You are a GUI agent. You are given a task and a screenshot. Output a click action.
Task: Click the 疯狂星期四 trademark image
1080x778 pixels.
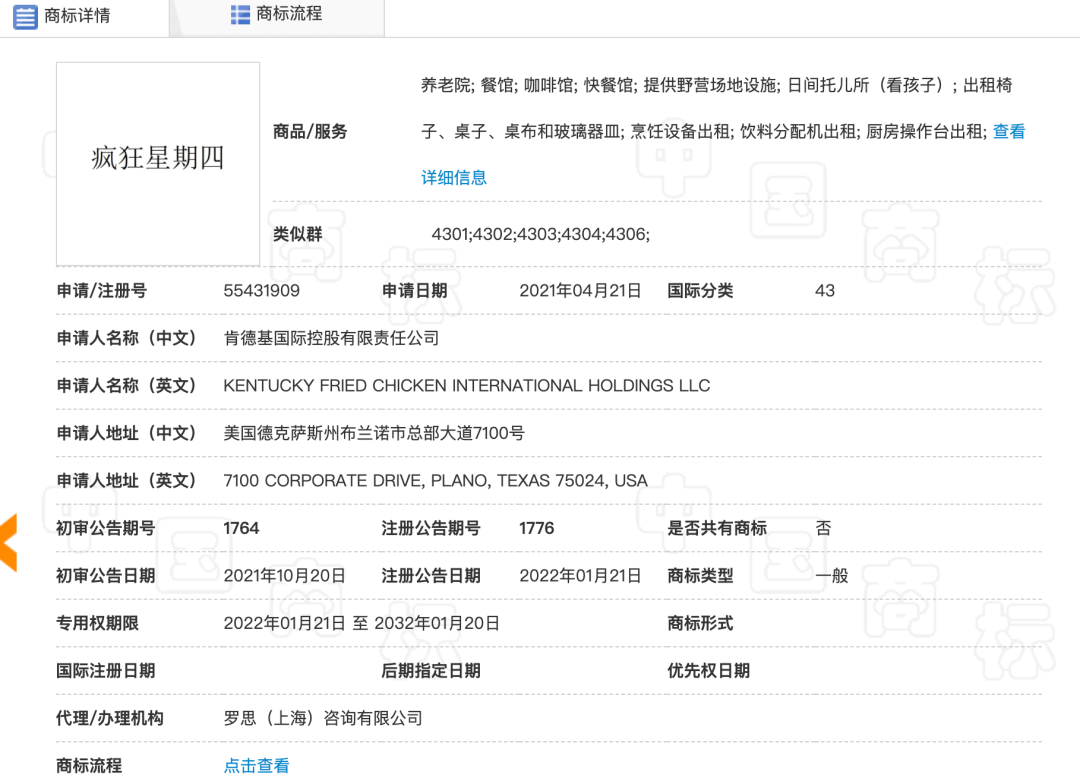pyautogui.click(x=158, y=164)
